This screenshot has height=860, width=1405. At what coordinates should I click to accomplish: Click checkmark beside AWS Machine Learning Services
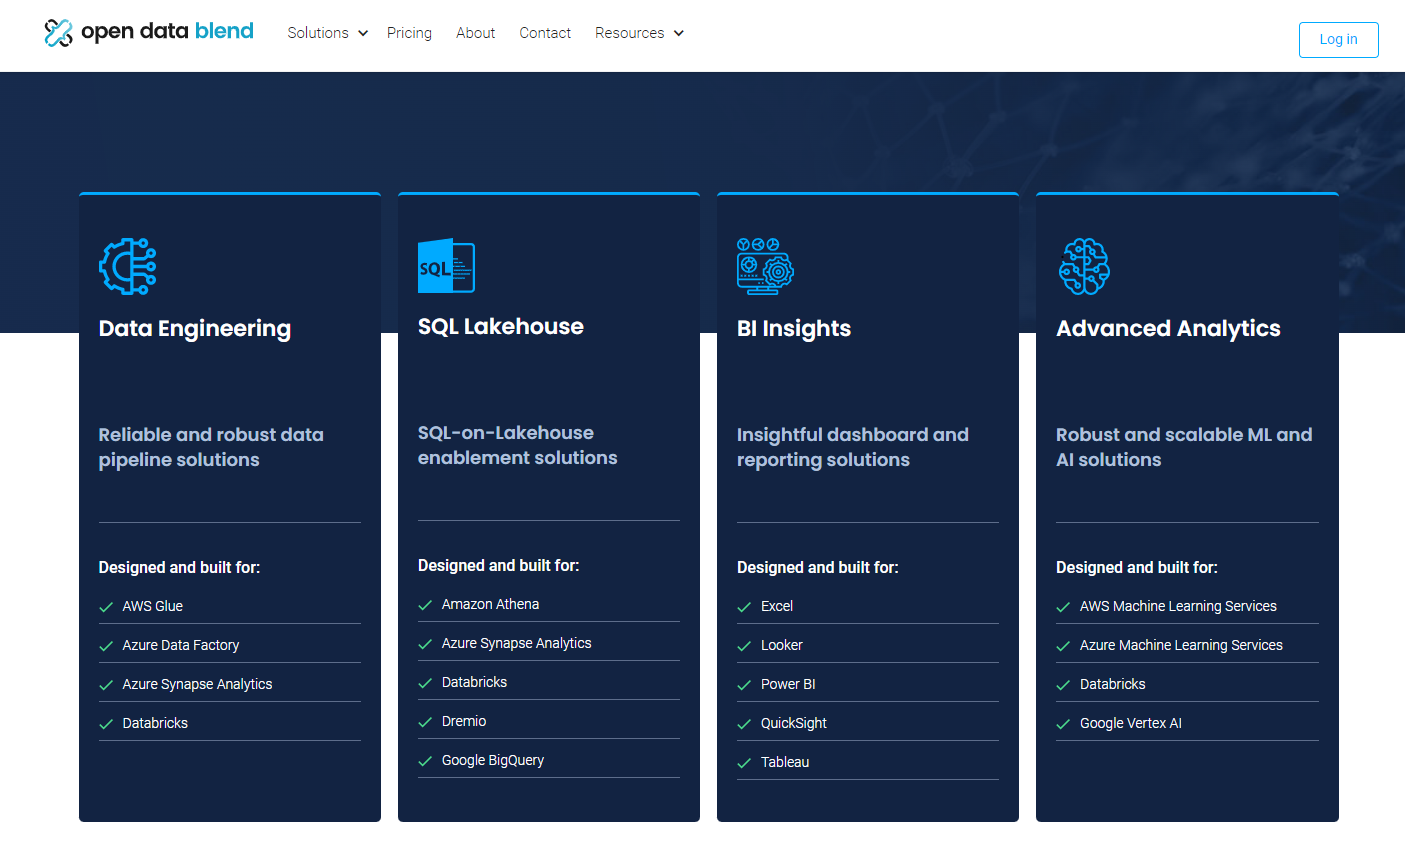(1063, 607)
